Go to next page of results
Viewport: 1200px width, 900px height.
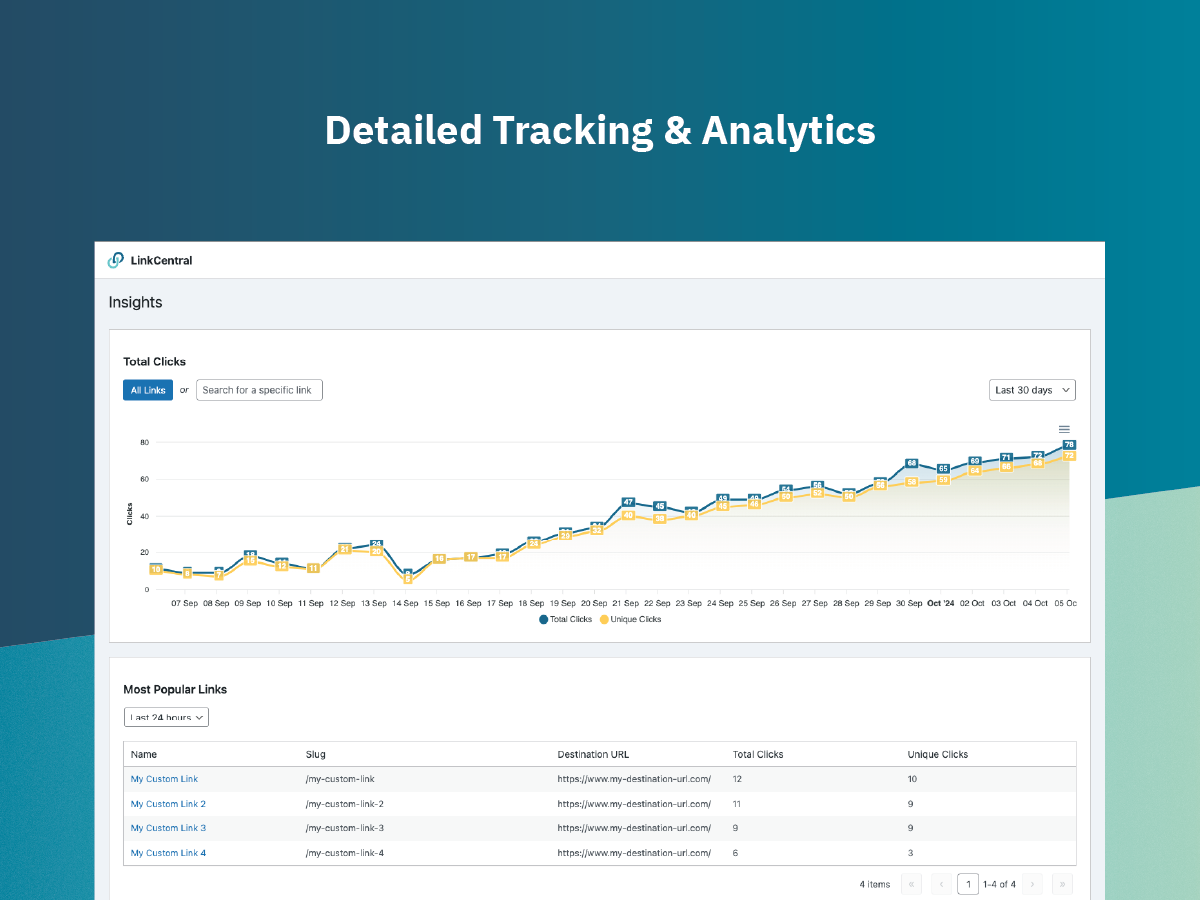[1033, 884]
